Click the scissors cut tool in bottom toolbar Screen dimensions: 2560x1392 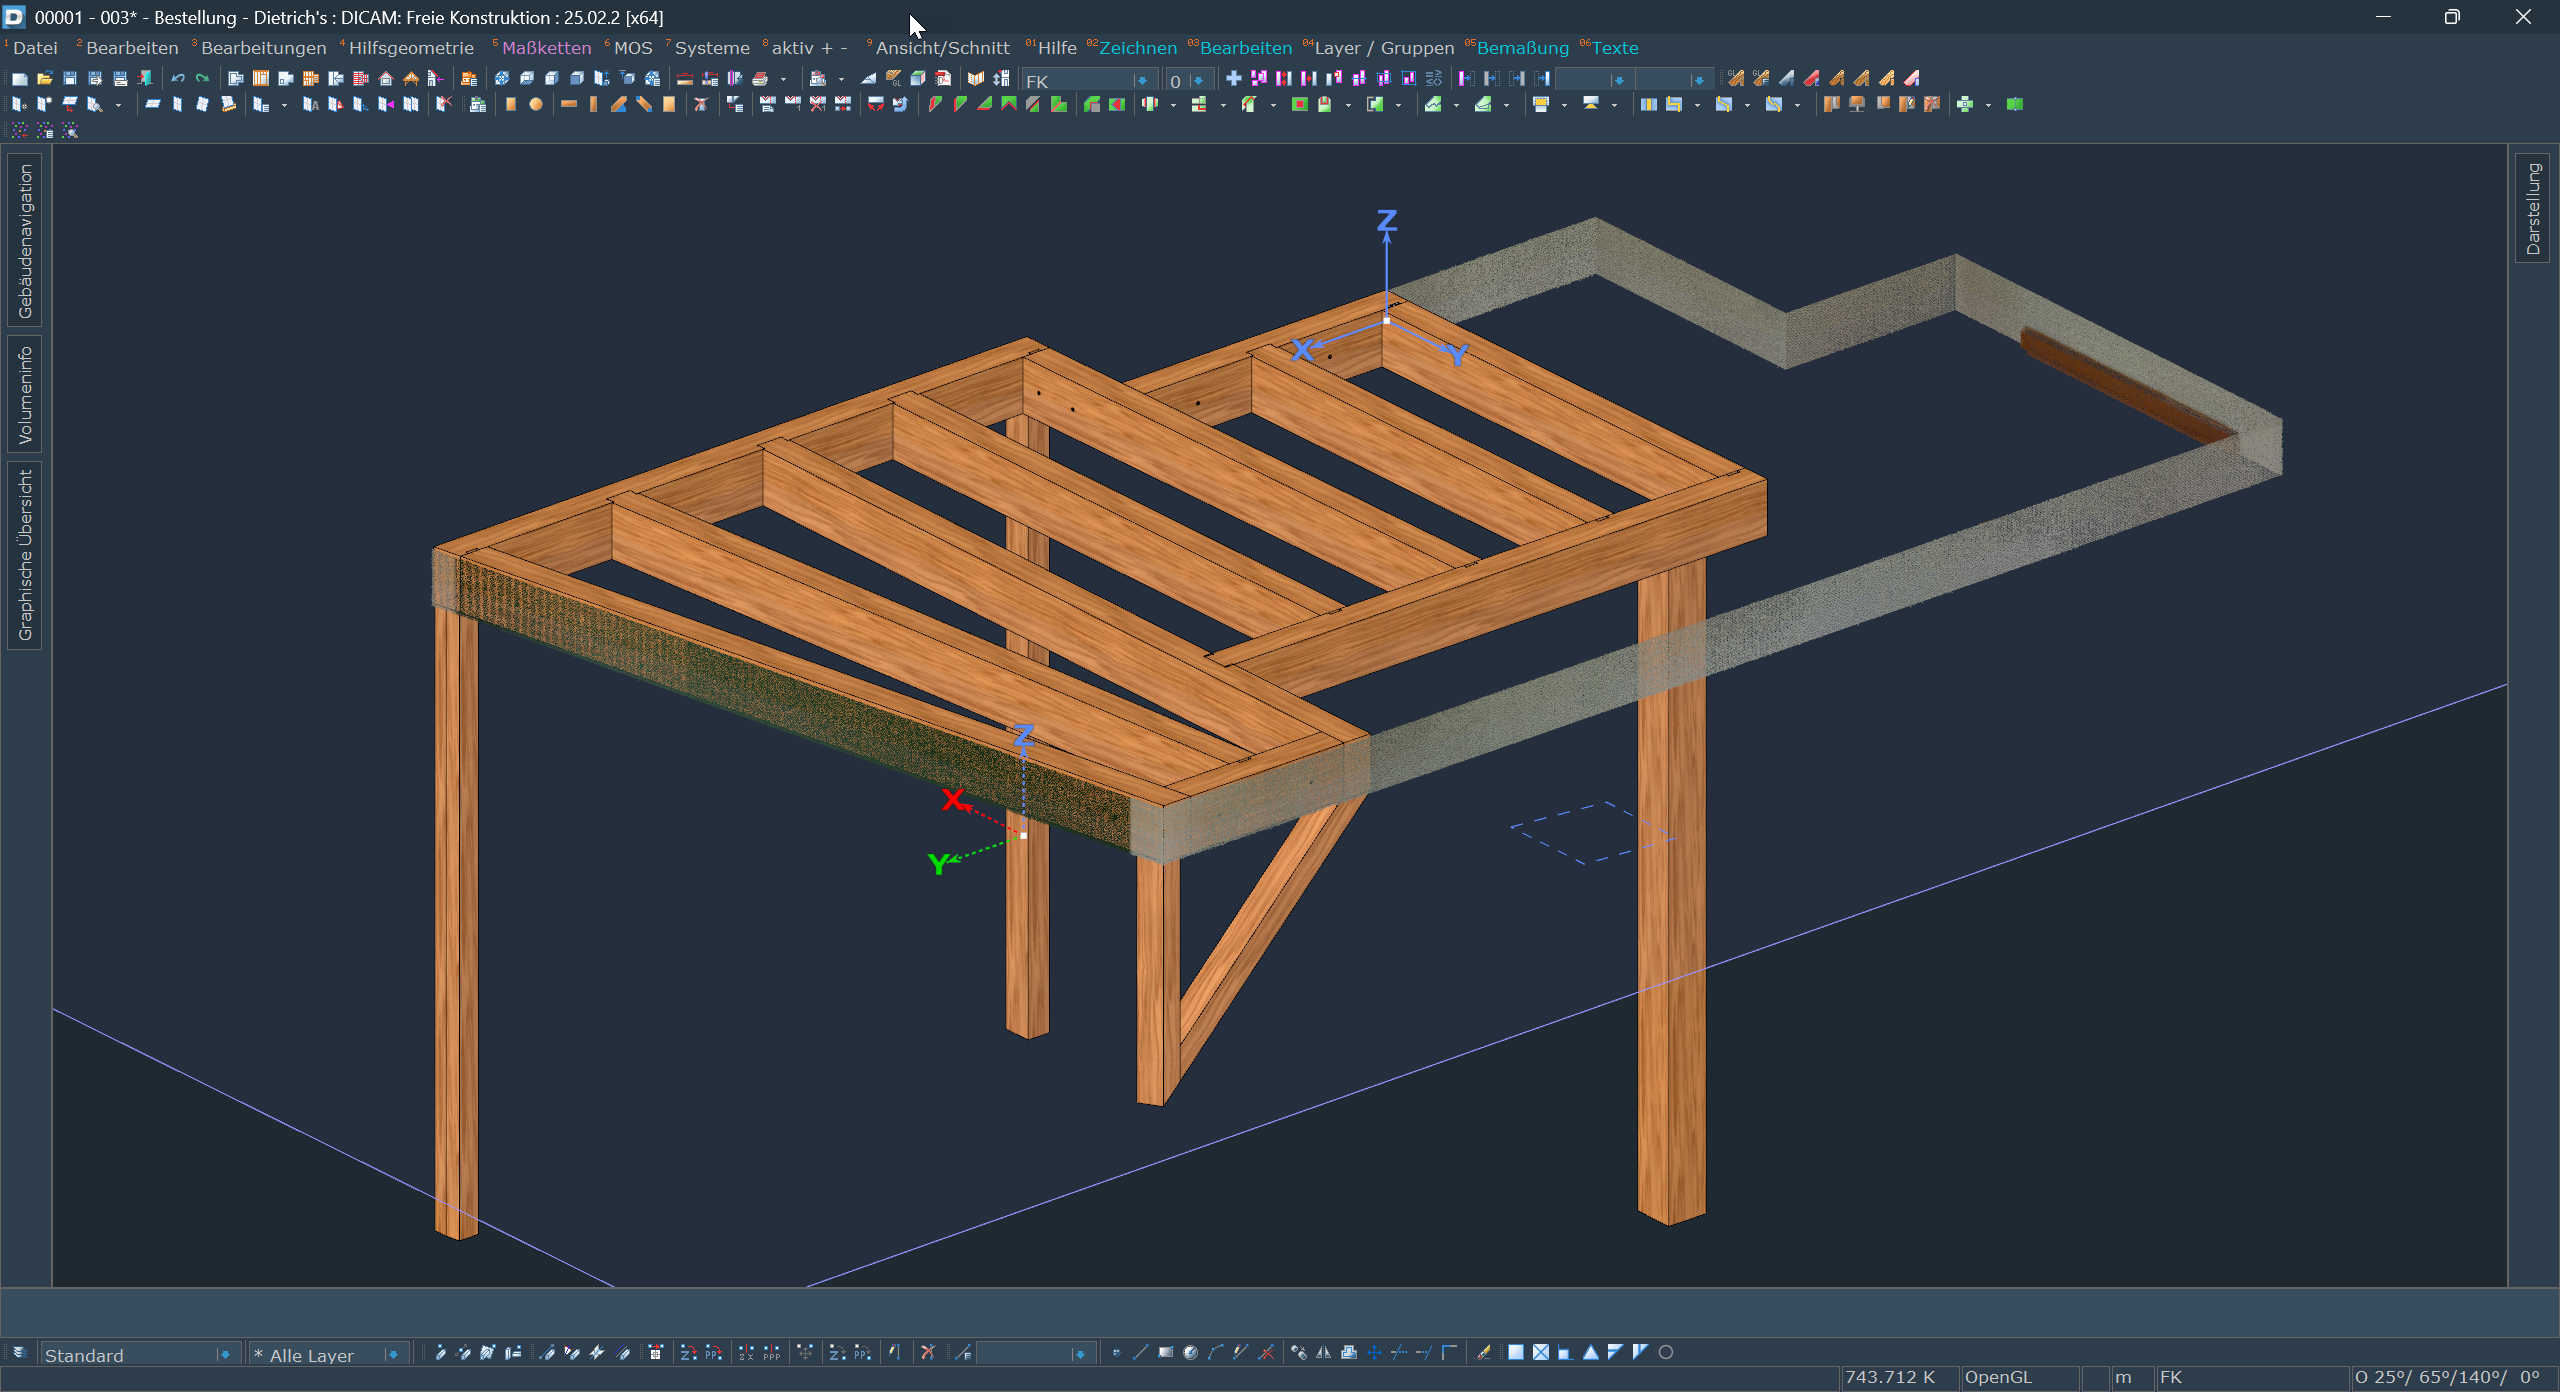coord(928,1353)
